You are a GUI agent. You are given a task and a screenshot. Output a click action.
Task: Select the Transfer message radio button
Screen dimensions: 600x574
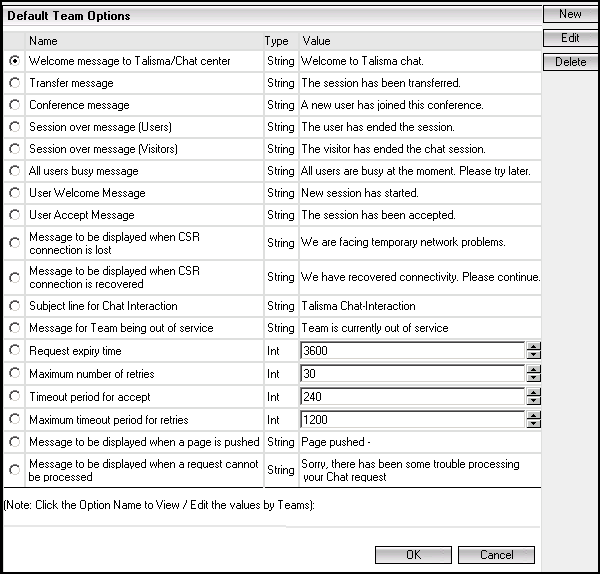point(15,83)
